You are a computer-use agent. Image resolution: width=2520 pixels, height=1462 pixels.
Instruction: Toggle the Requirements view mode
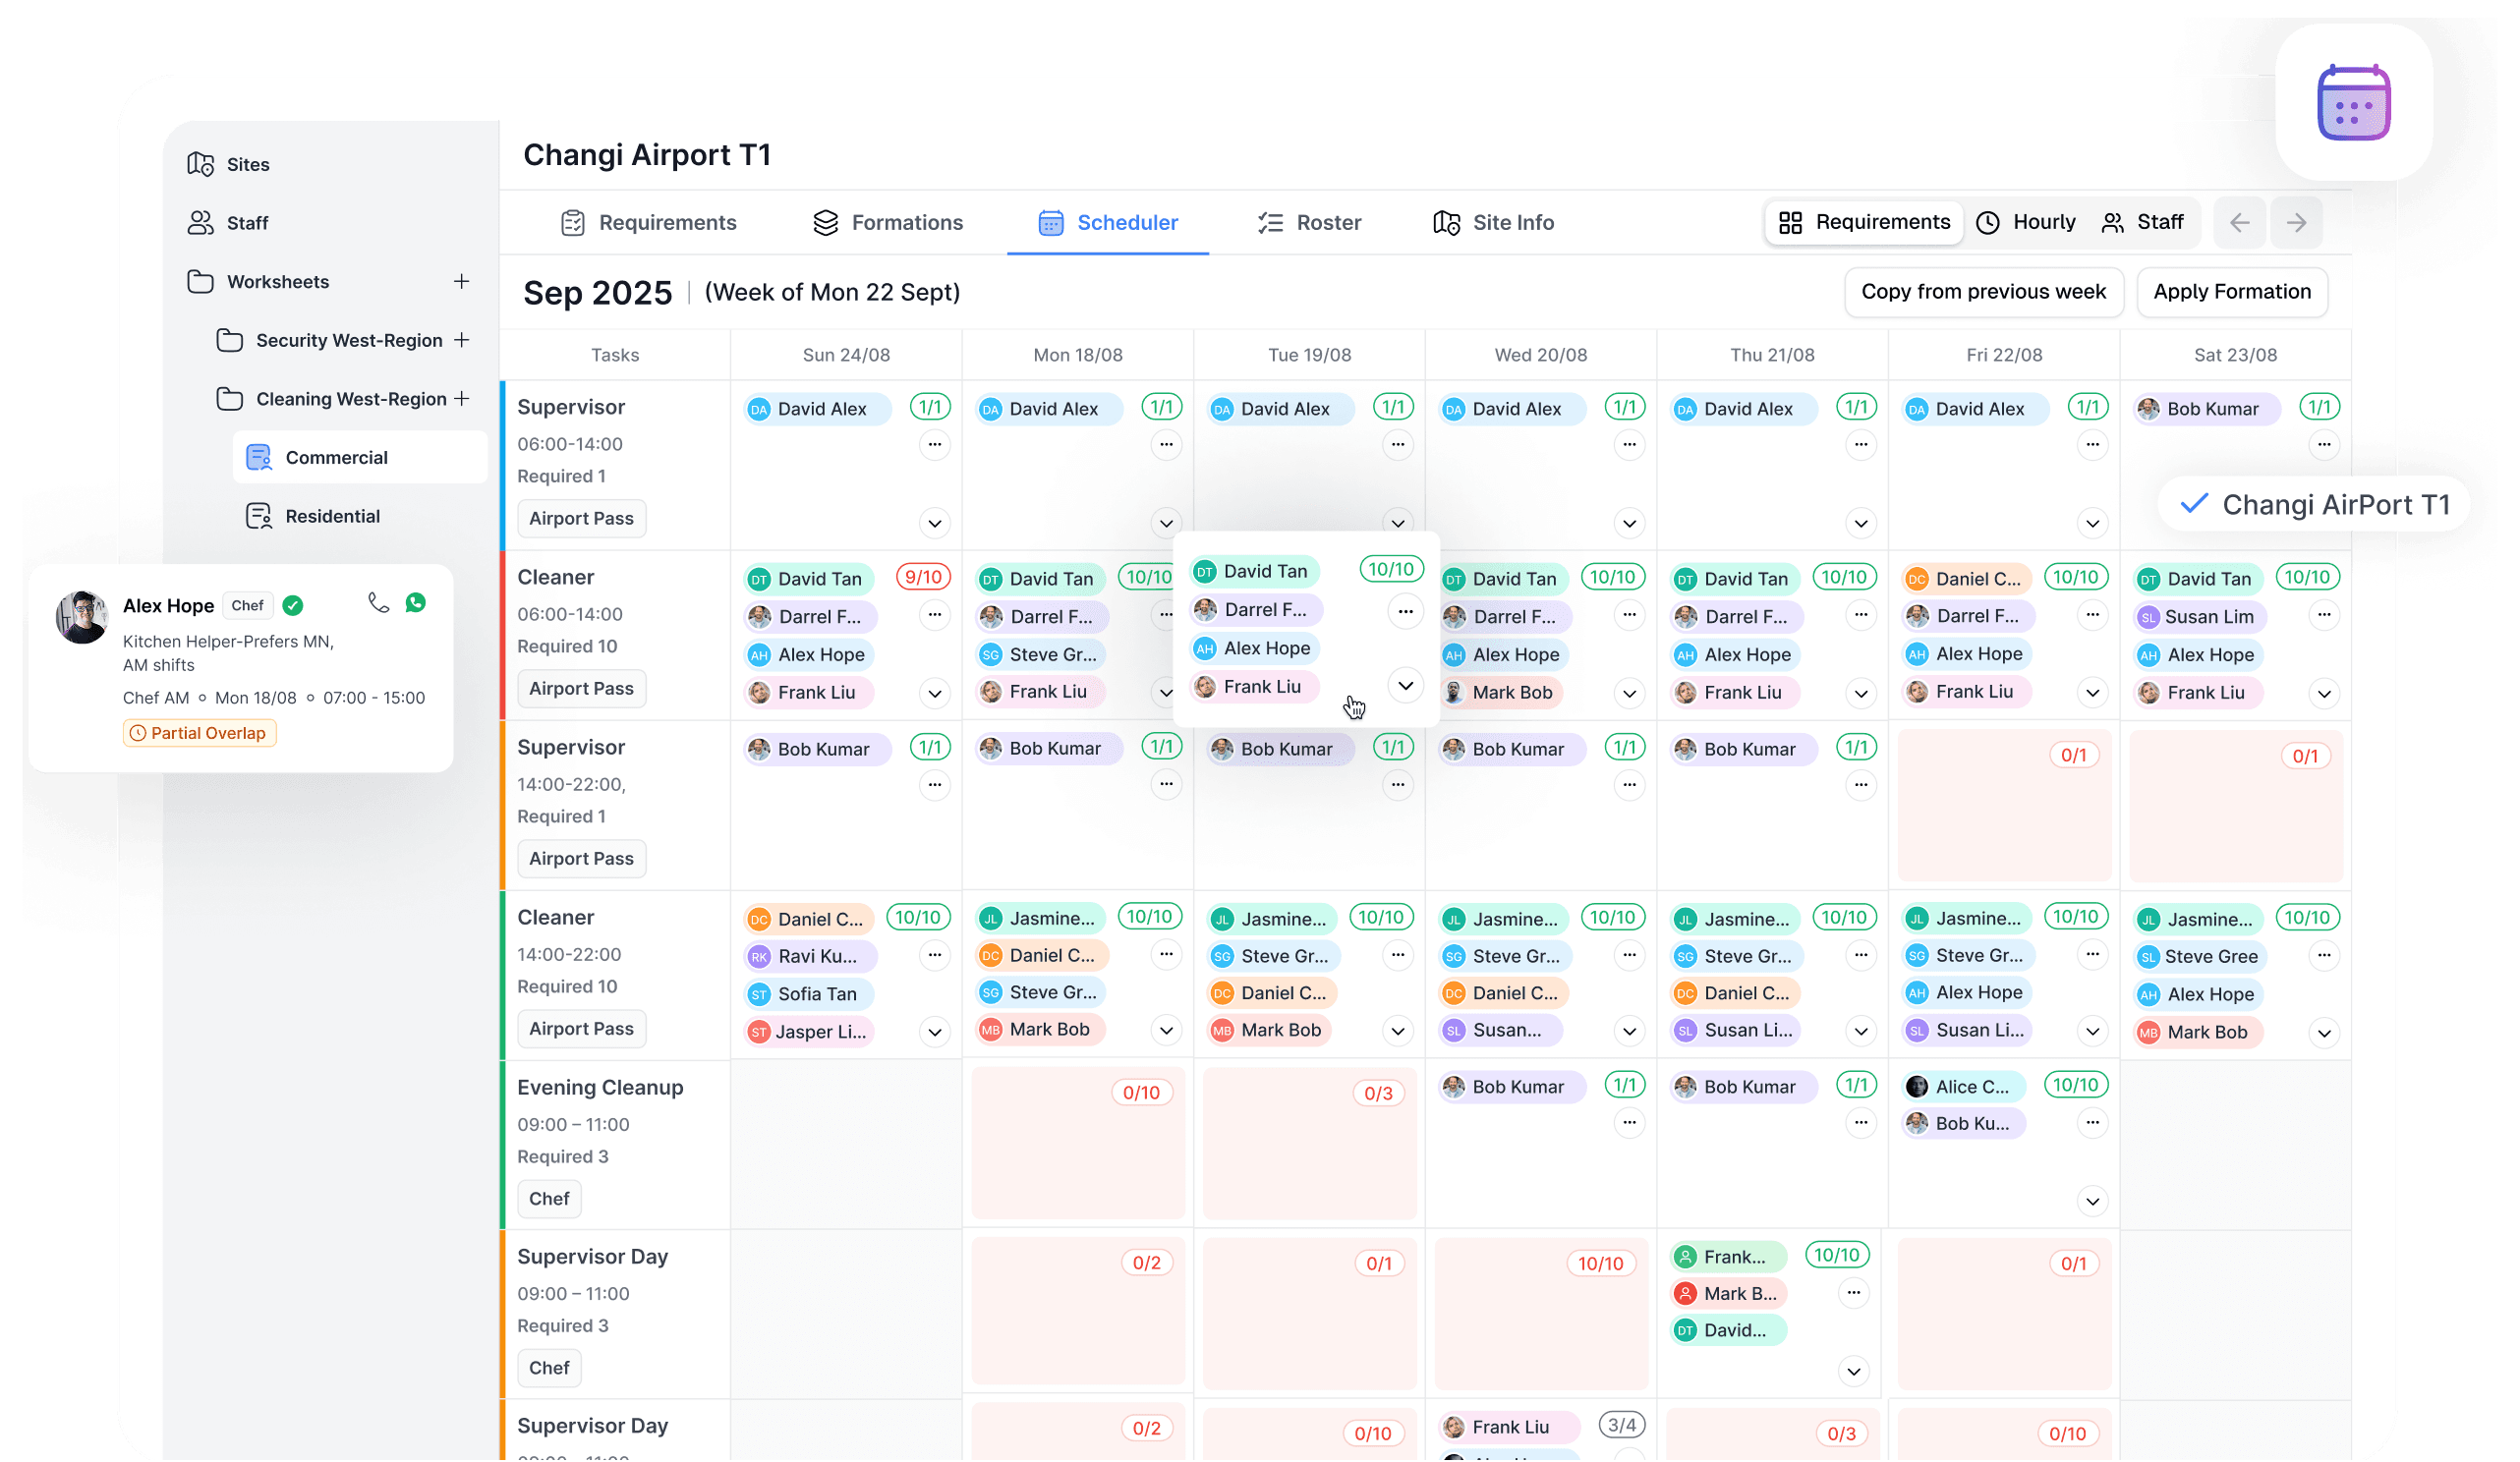(1864, 222)
